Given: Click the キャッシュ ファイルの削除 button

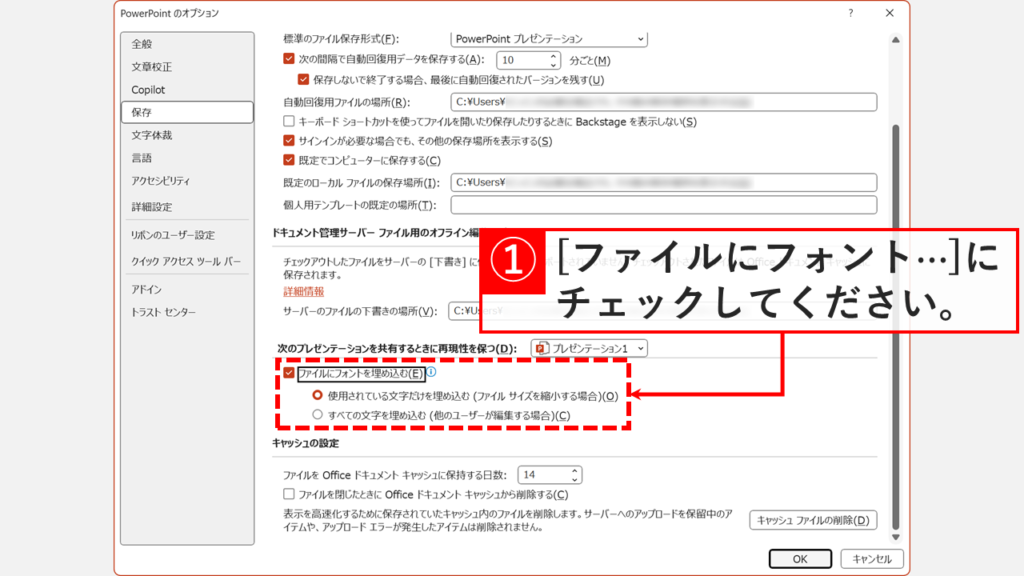Looking at the screenshot, I should tap(813, 520).
